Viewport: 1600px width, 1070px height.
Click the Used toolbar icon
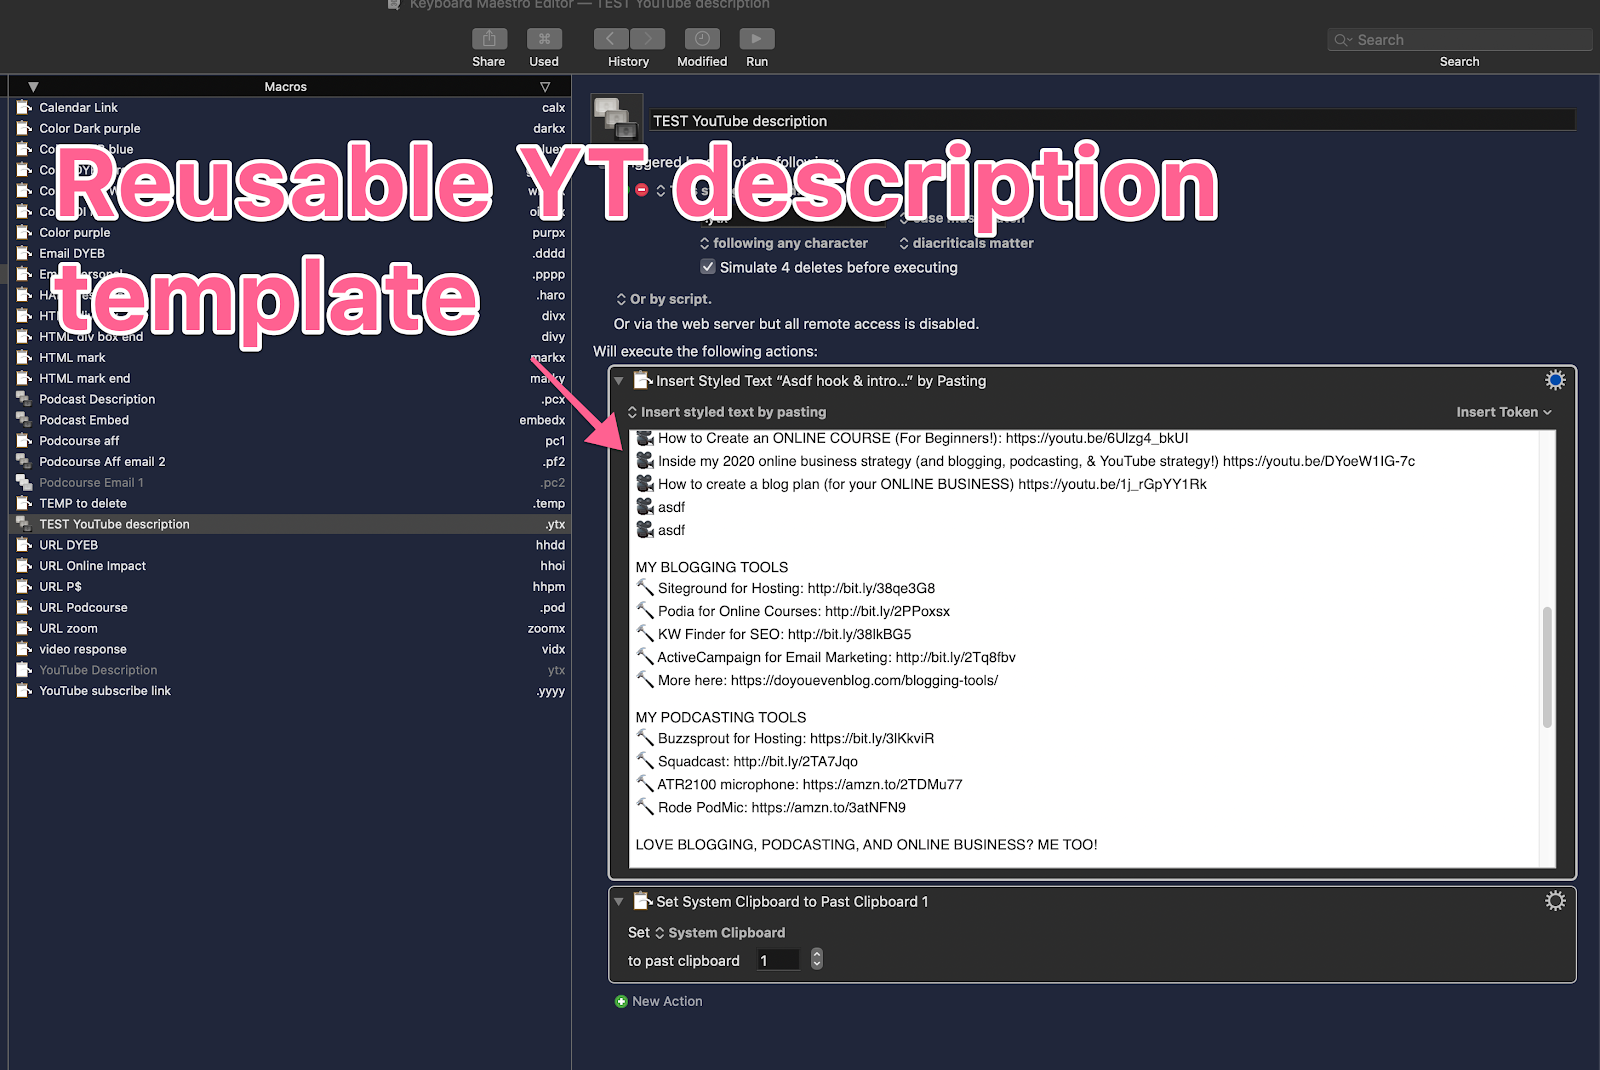(x=544, y=39)
